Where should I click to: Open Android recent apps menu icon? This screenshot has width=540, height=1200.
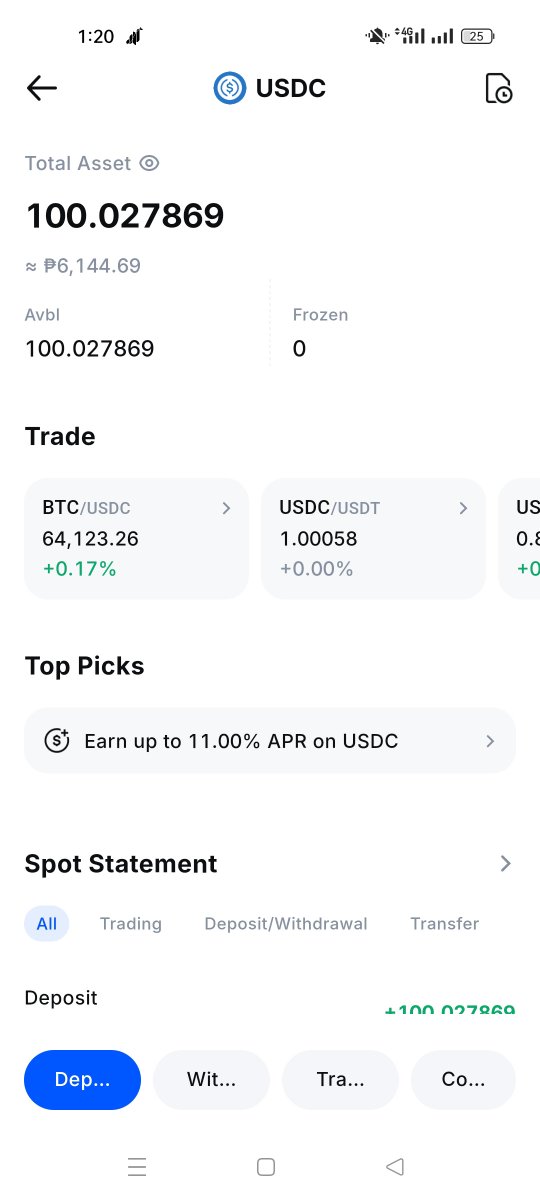[137, 1166]
